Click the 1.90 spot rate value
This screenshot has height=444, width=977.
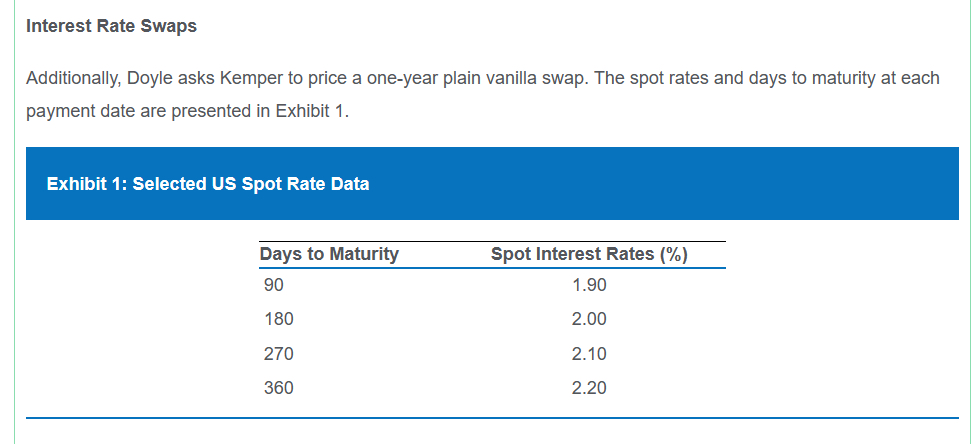[589, 285]
